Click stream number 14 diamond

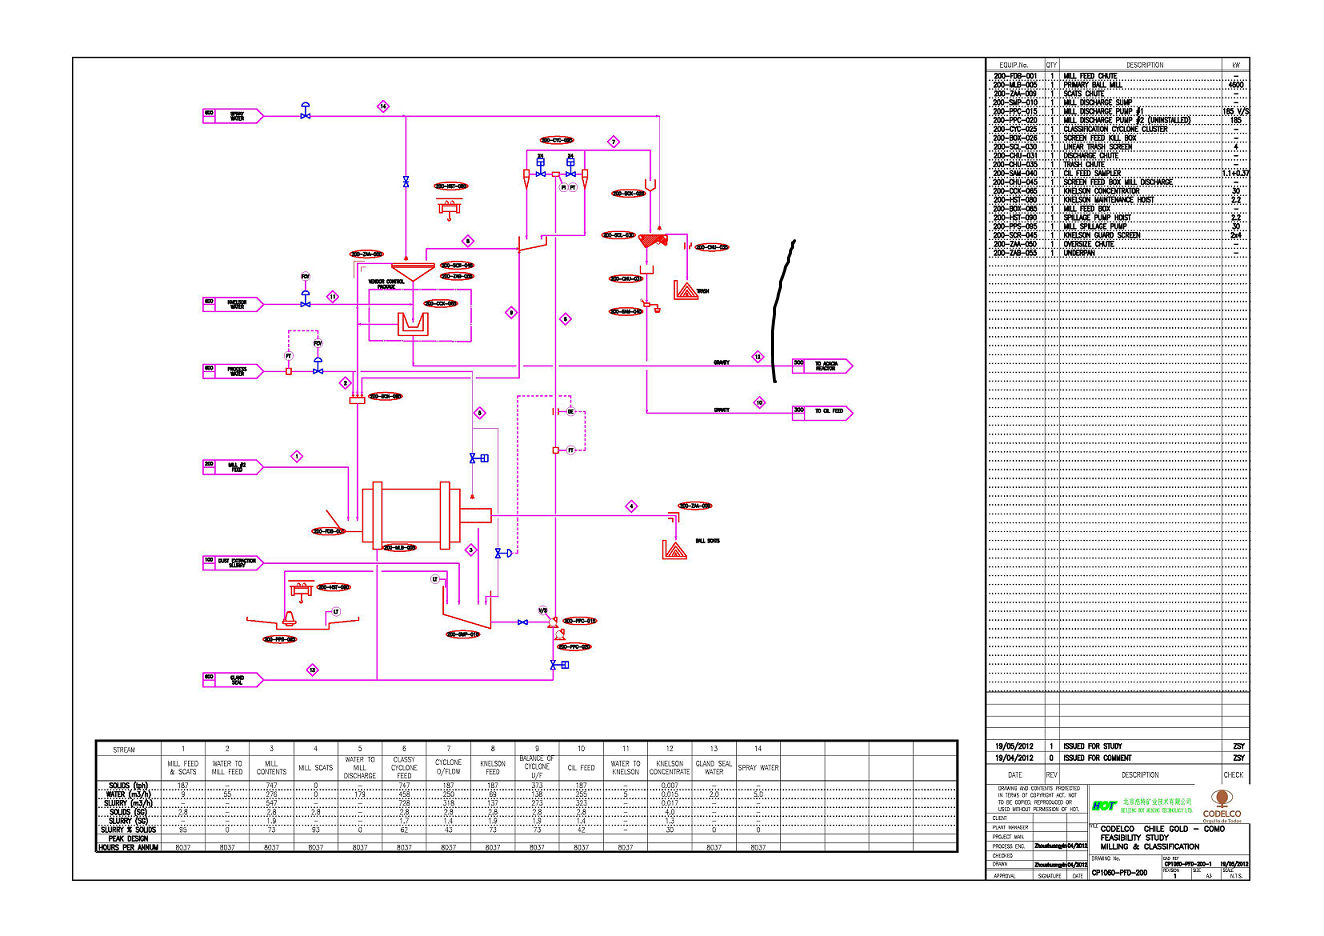[382, 106]
